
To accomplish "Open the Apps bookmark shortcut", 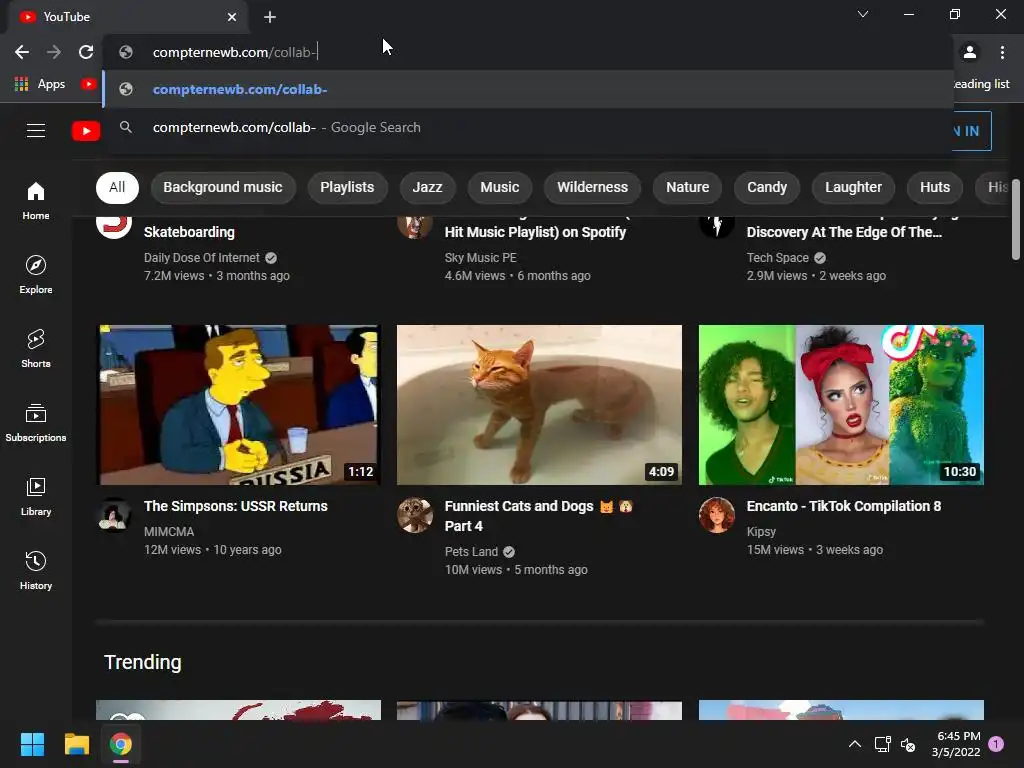I will click(39, 84).
